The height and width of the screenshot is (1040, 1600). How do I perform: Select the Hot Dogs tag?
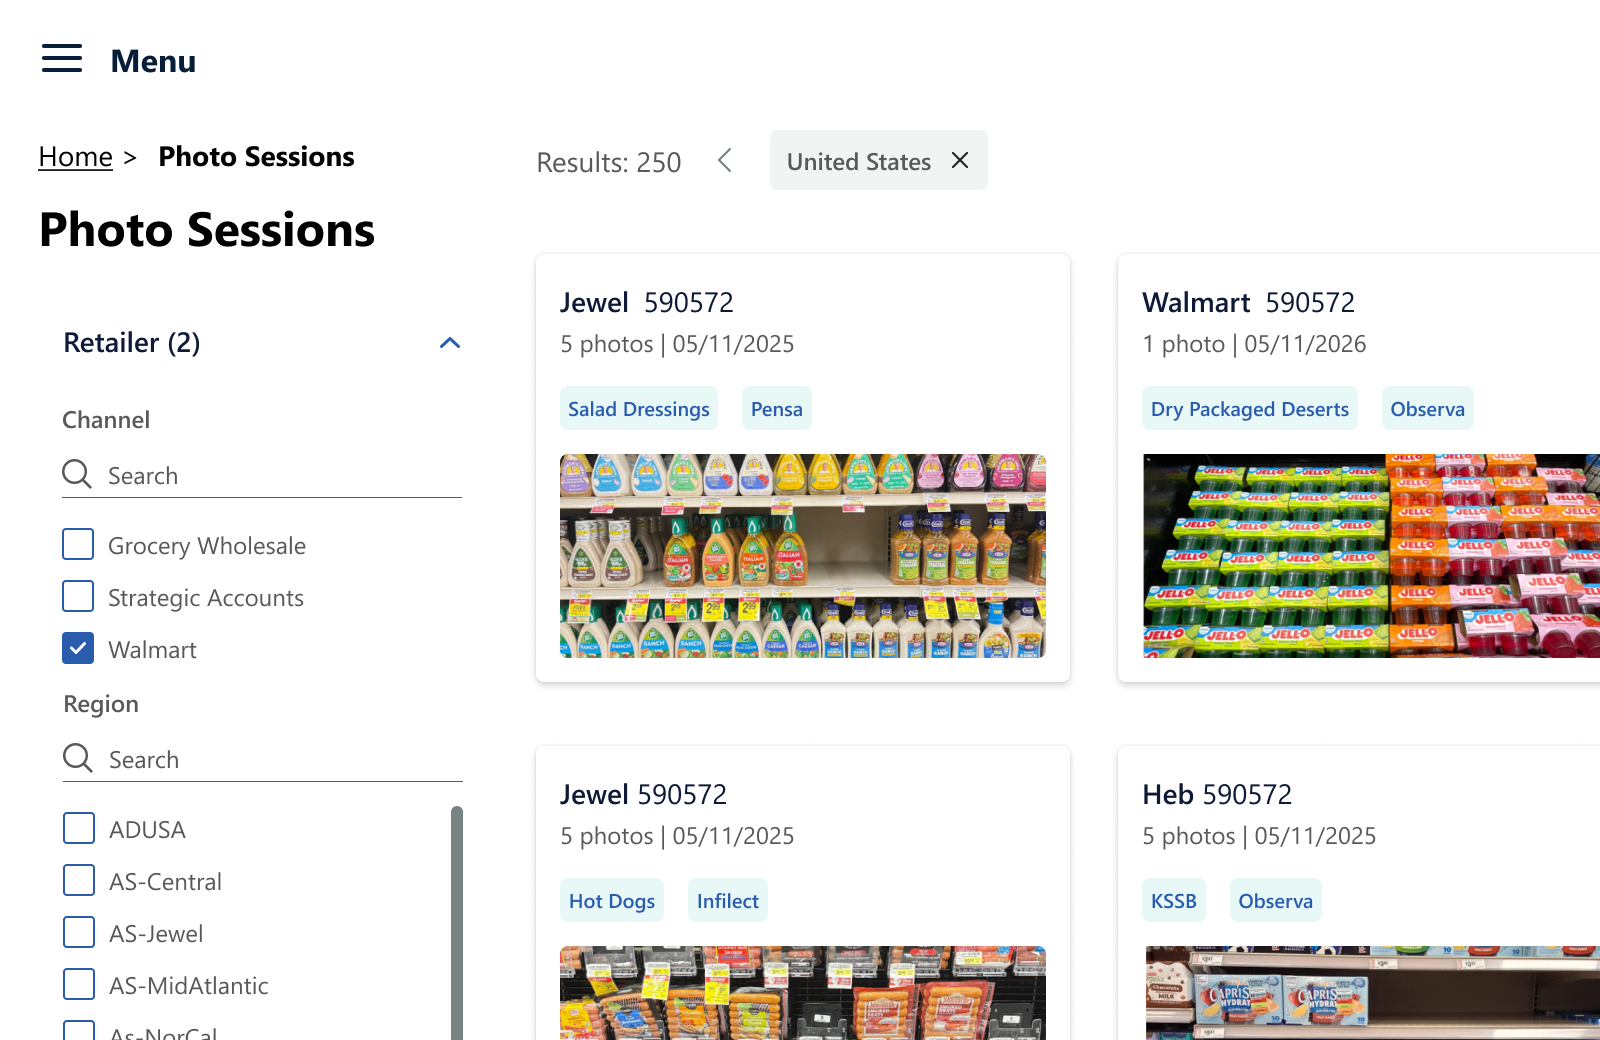612,900
